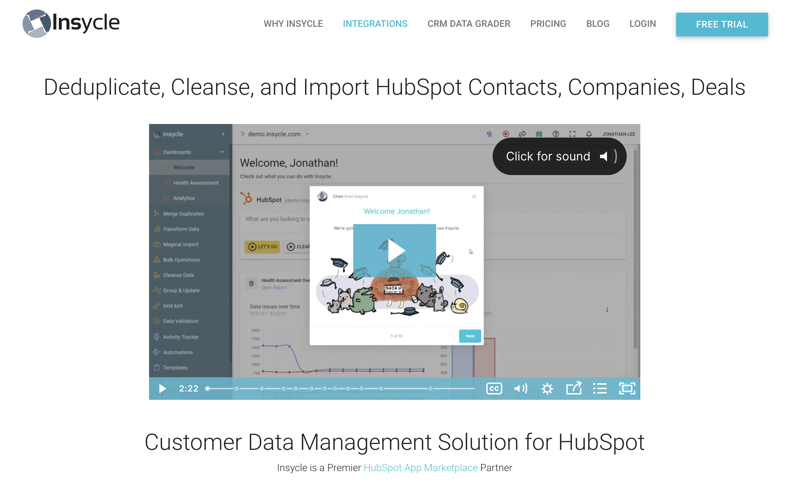Click the help question icon in video top bar
The width and height of the screenshot is (800, 486).
click(556, 134)
